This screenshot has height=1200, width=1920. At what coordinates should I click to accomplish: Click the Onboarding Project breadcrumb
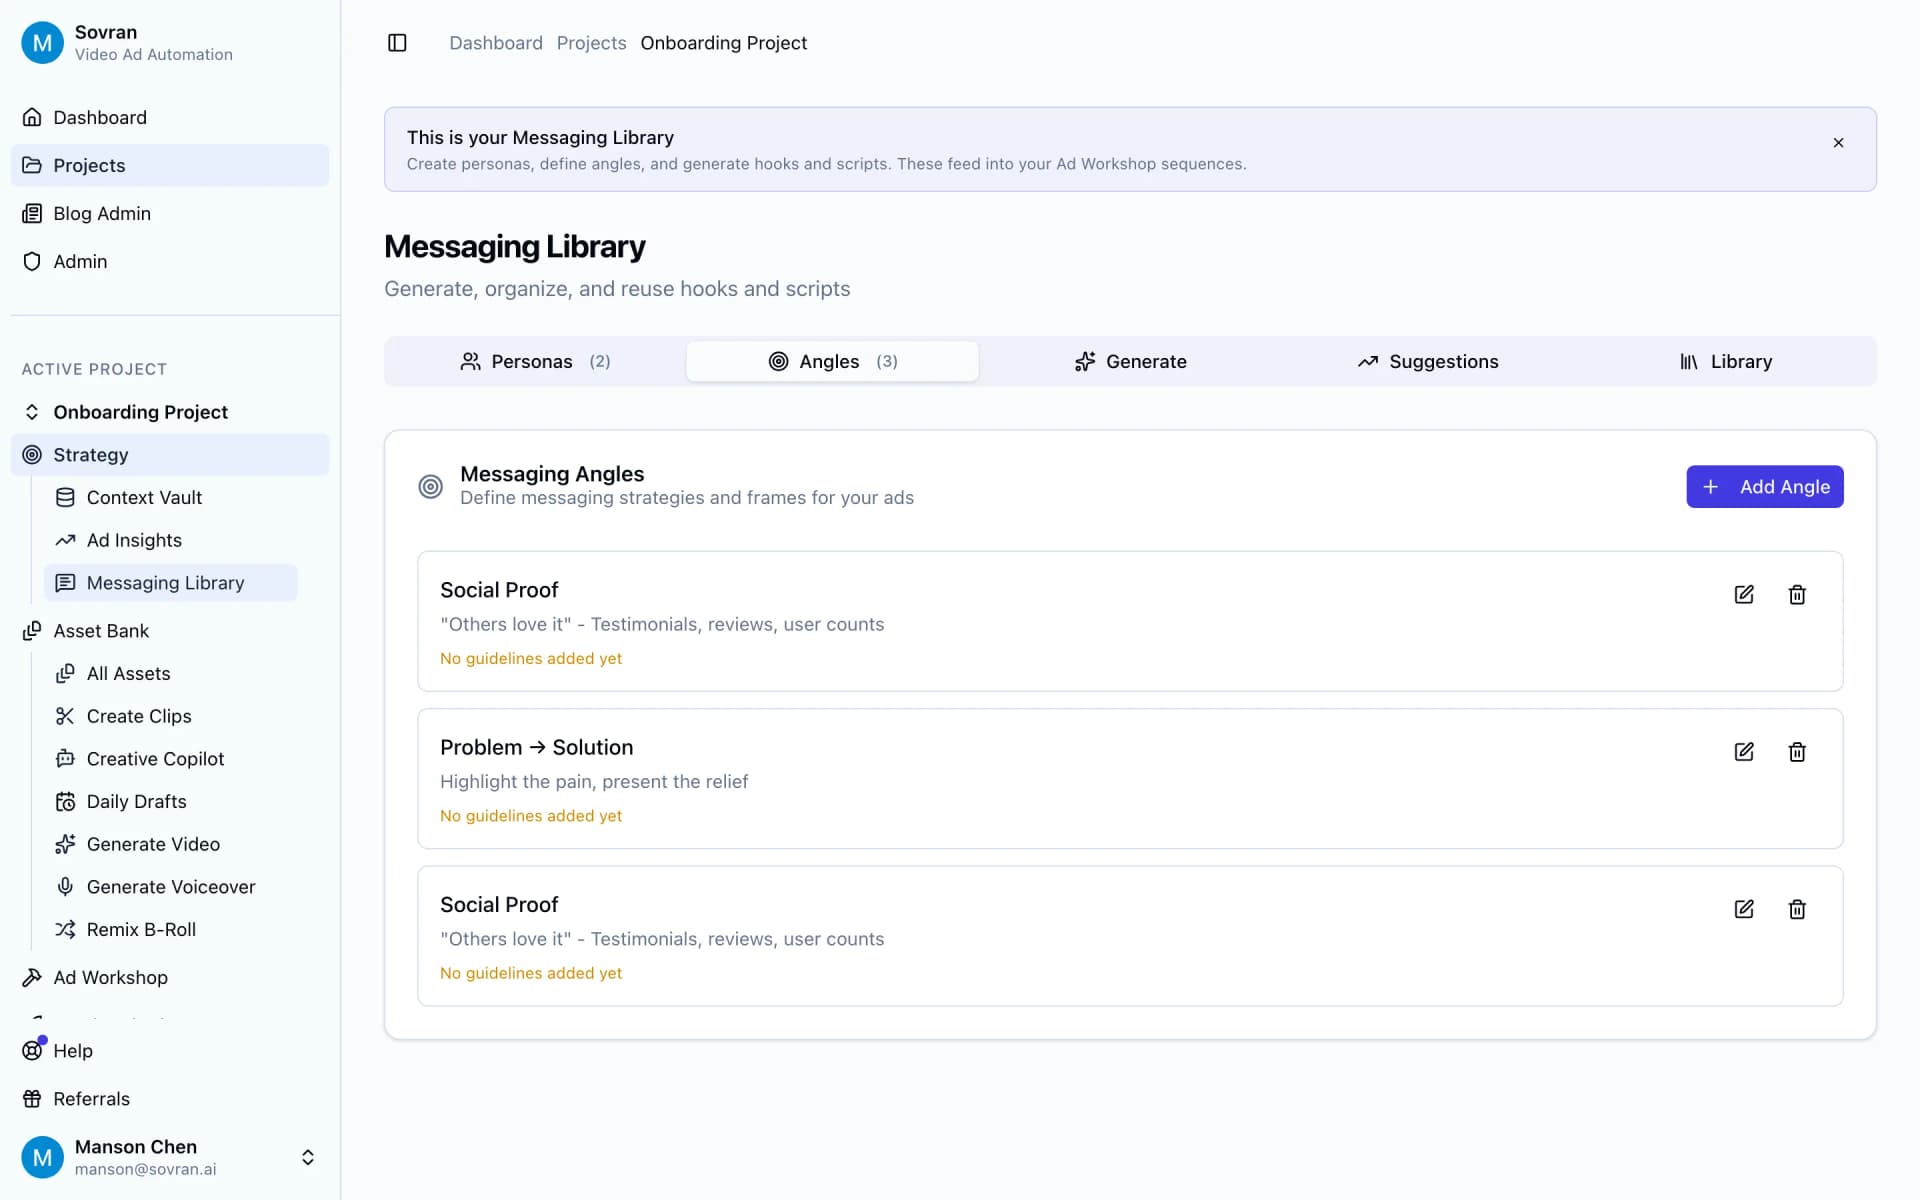[x=724, y=43]
